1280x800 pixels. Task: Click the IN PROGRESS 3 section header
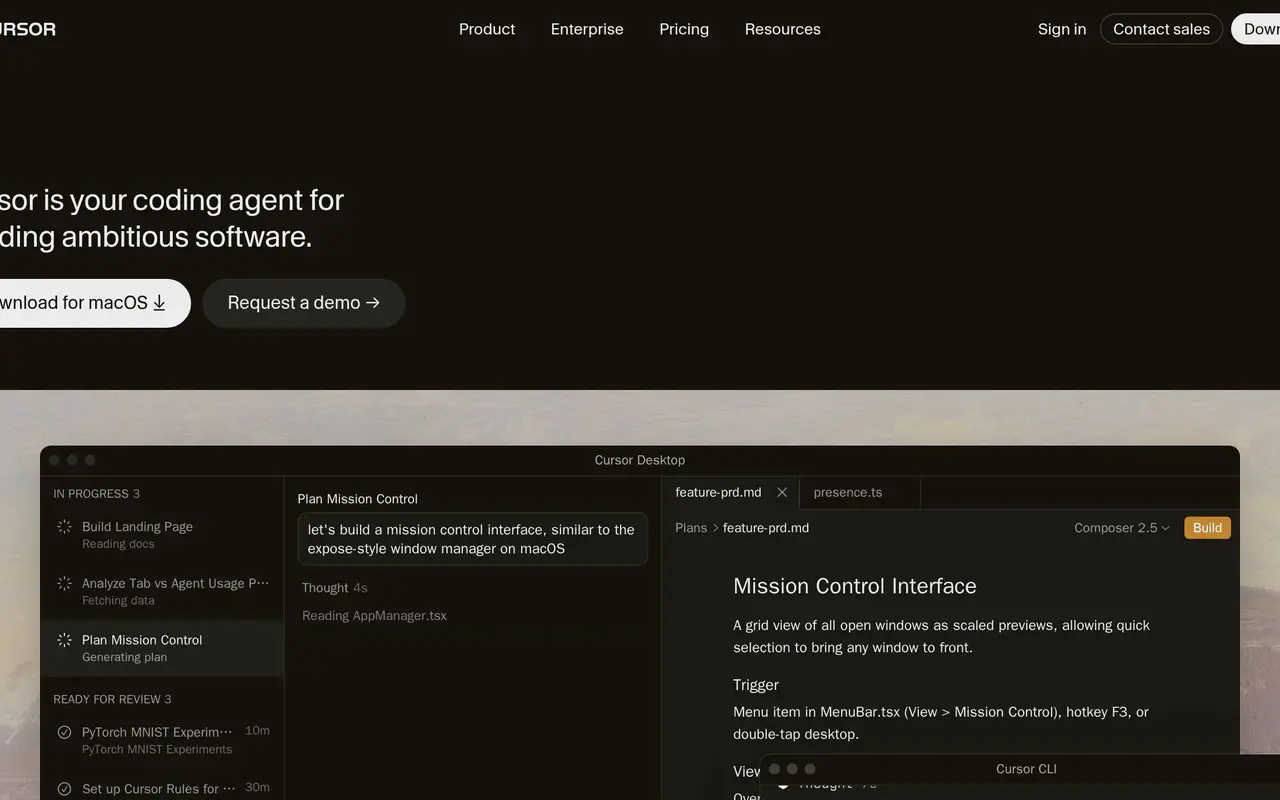coord(96,494)
